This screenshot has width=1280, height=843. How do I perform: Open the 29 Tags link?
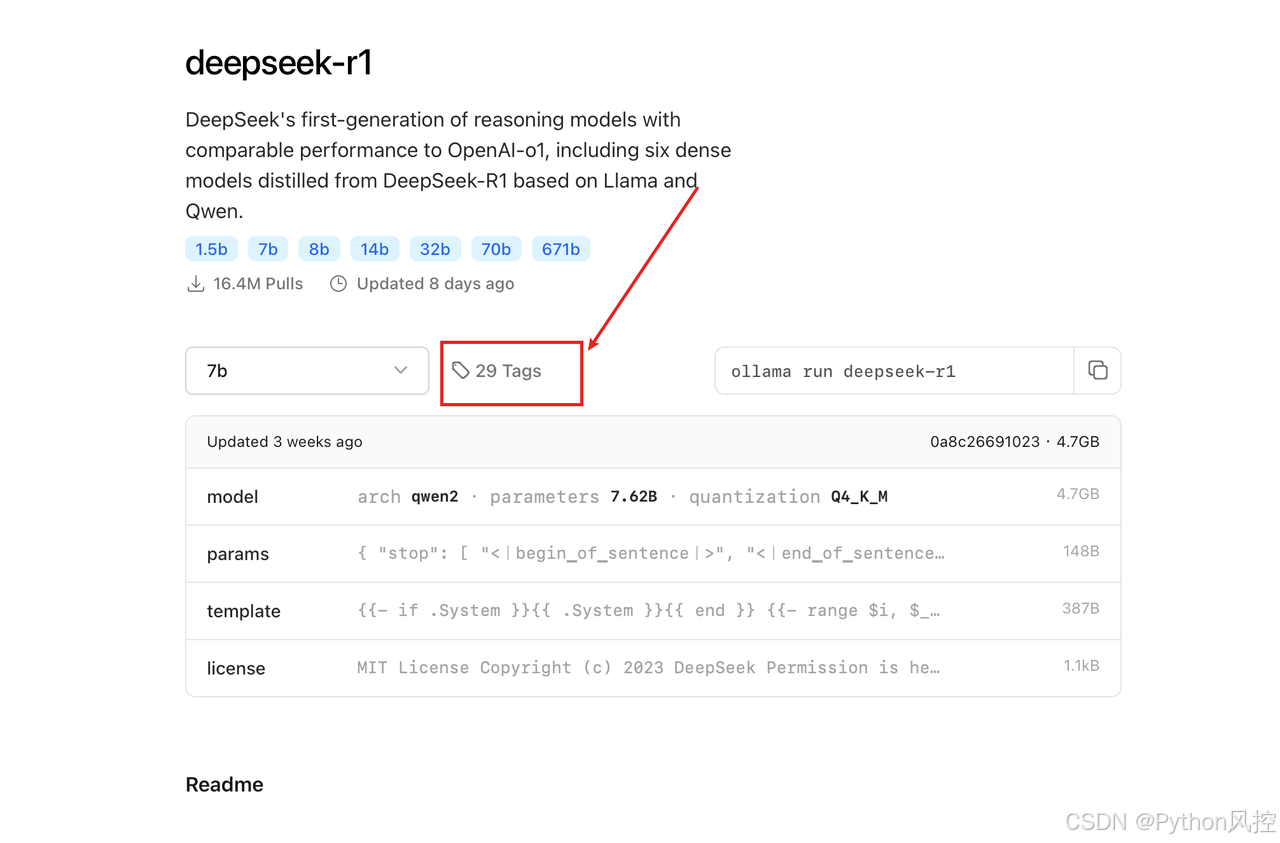coord(511,370)
